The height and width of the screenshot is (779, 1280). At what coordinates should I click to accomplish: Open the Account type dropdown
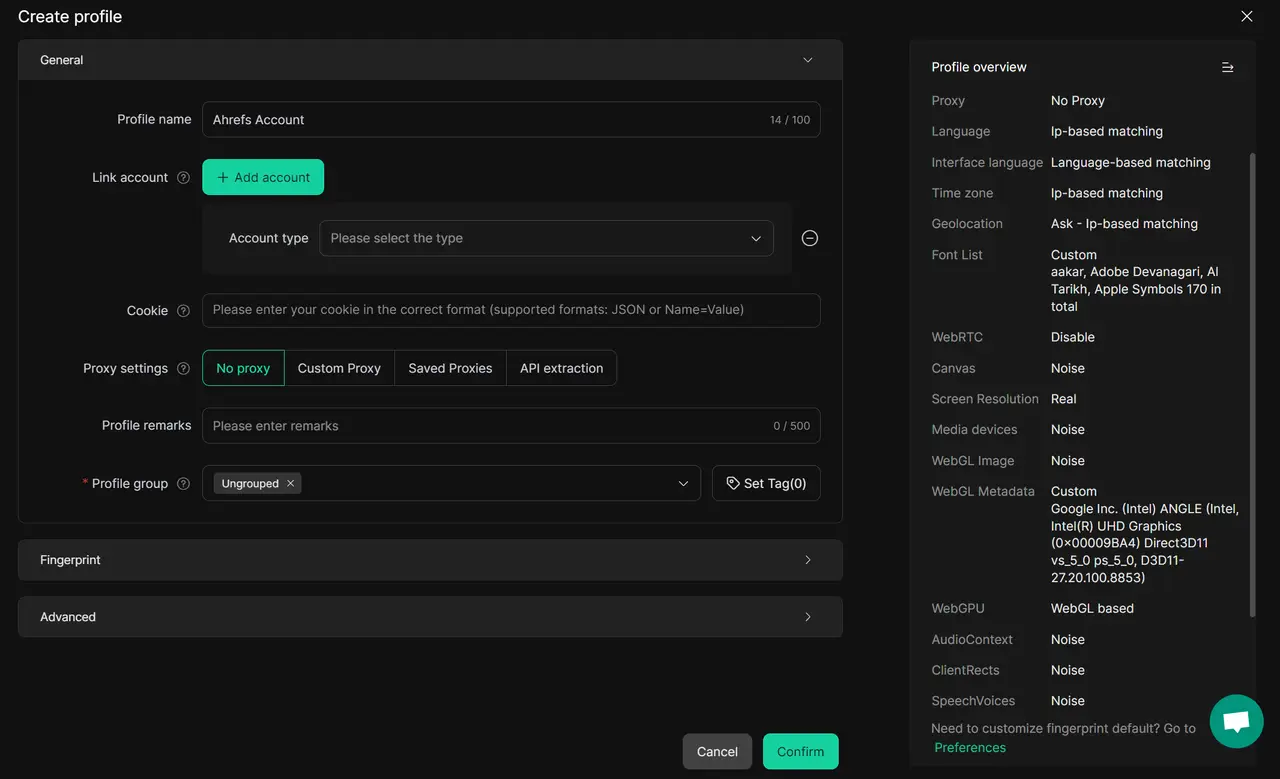[546, 238]
